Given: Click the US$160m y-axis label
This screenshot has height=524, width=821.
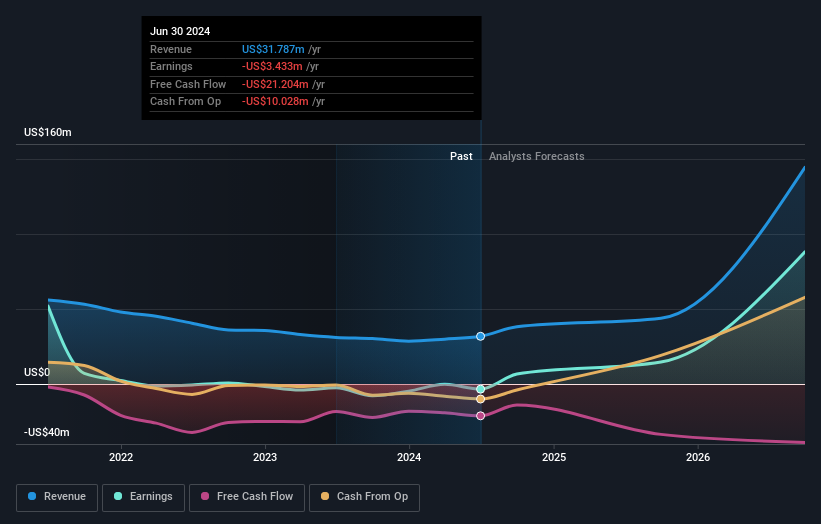Looking at the screenshot, I should pyautogui.click(x=48, y=132).
